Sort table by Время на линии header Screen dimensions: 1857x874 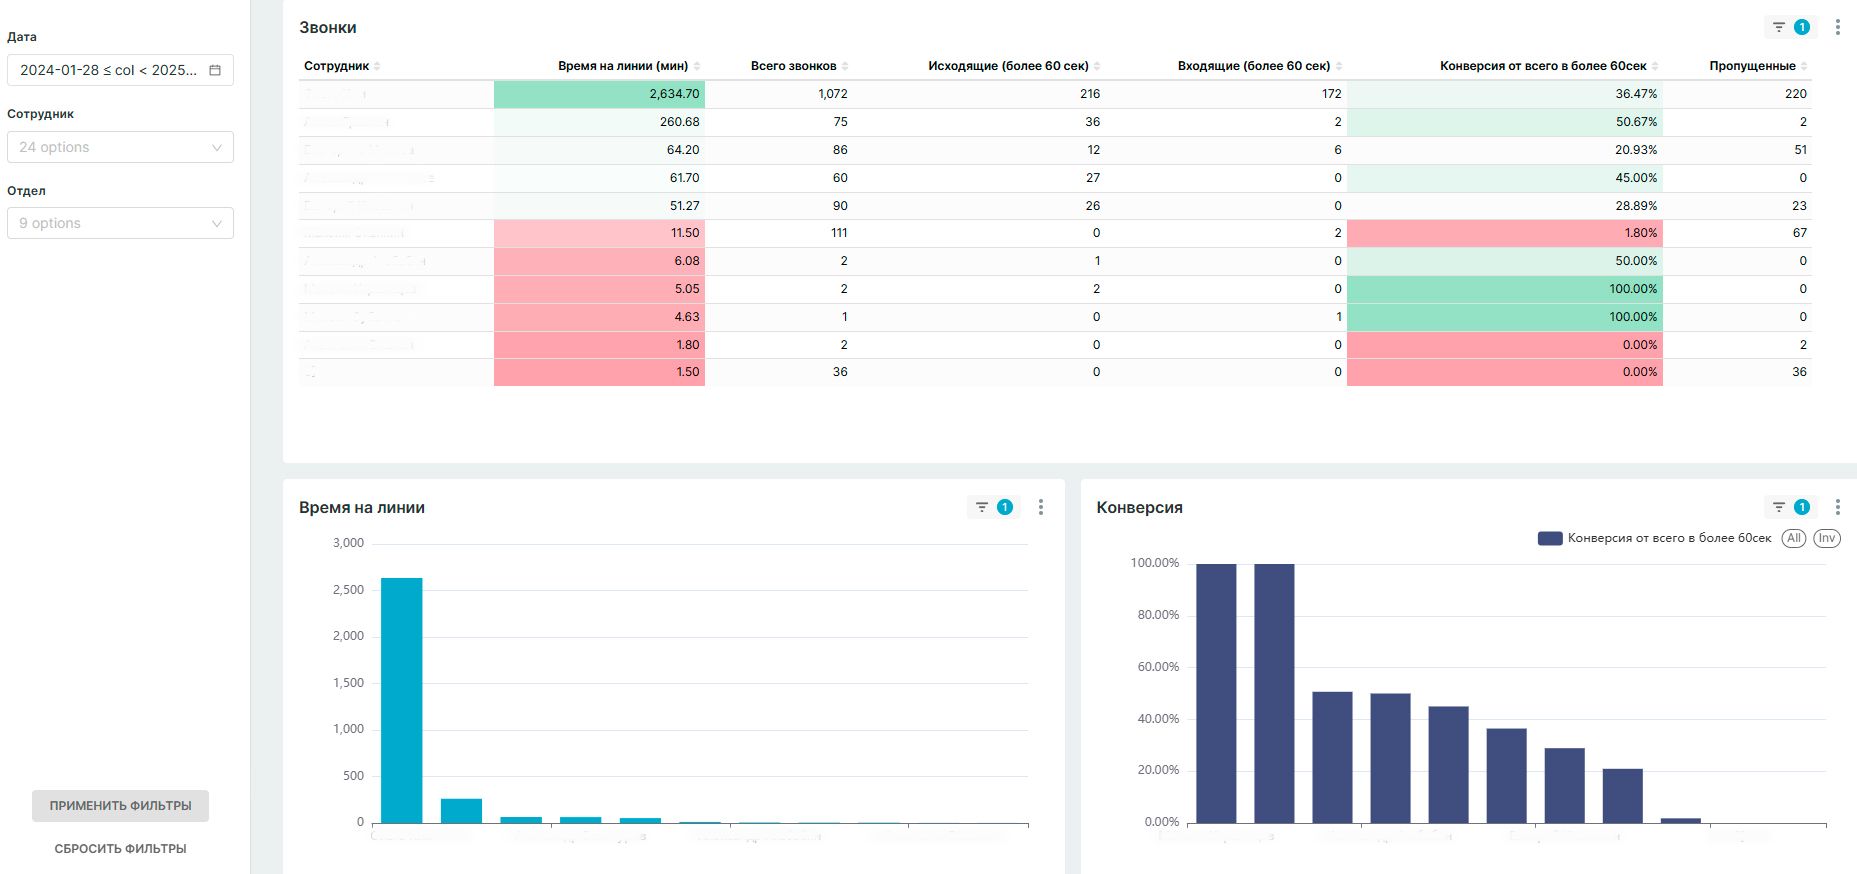click(x=622, y=66)
